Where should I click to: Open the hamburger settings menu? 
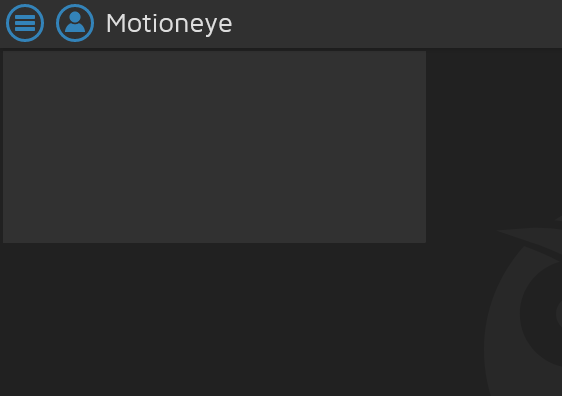[25, 23]
